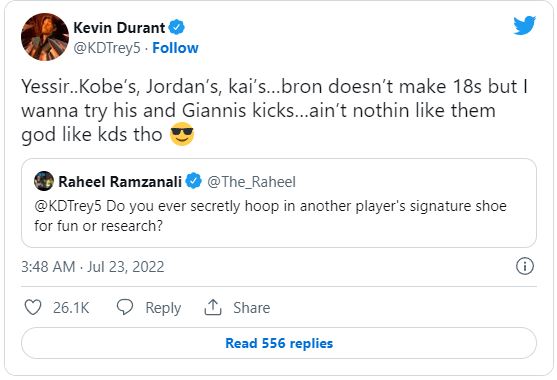Open the quoted tweet question text
The height and width of the screenshot is (380, 557).
click(x=270, y=216)
